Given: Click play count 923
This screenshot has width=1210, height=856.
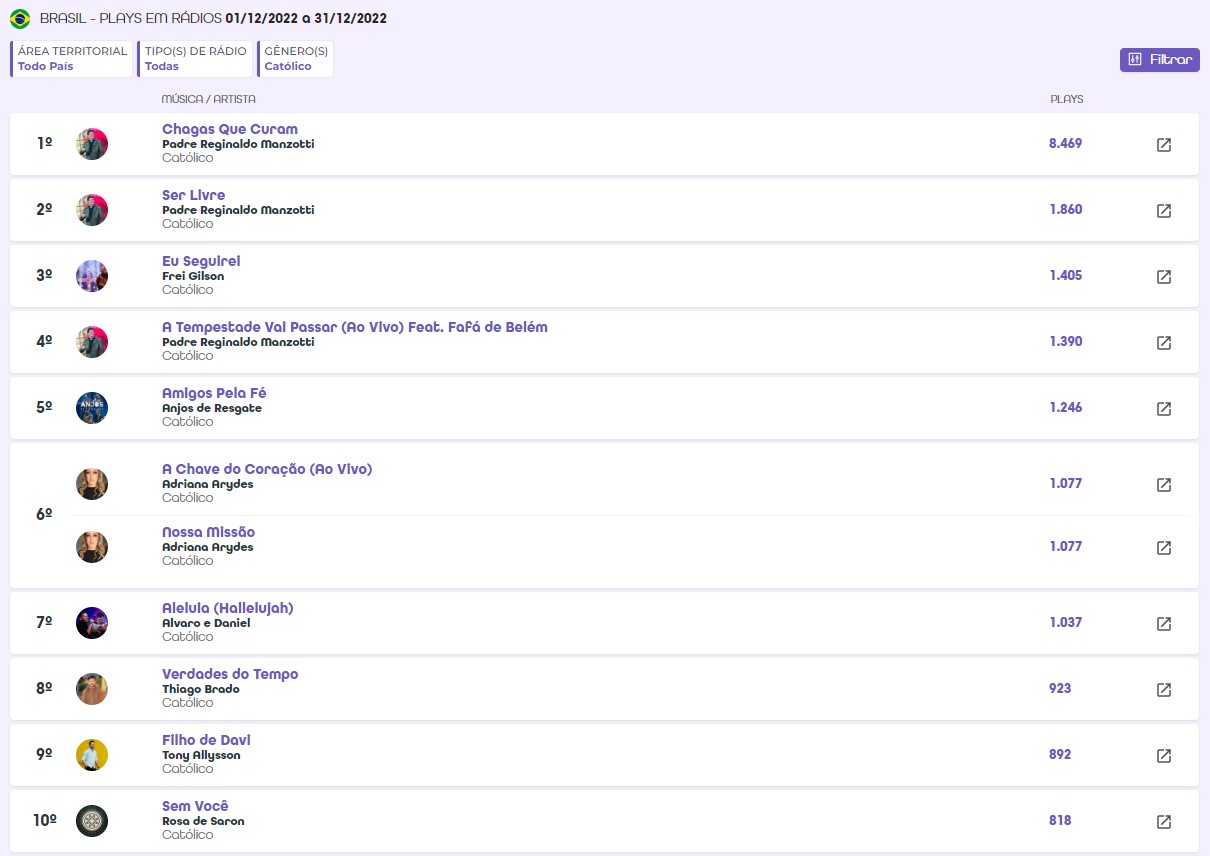Looking at the screenshot, I should 1060,688.
